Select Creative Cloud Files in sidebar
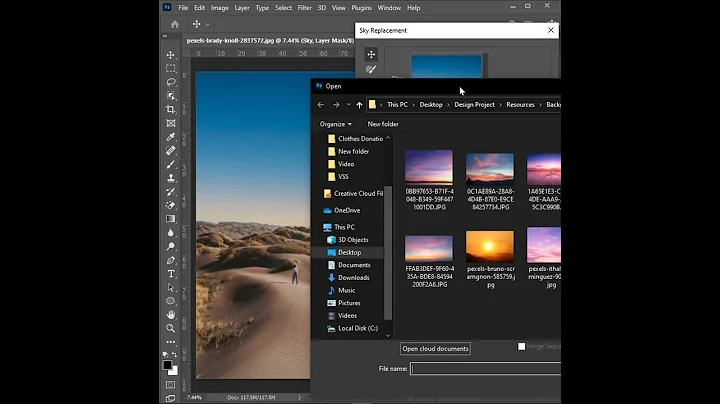The width and height of the screenshot is (720, 404). coord(353,194)
